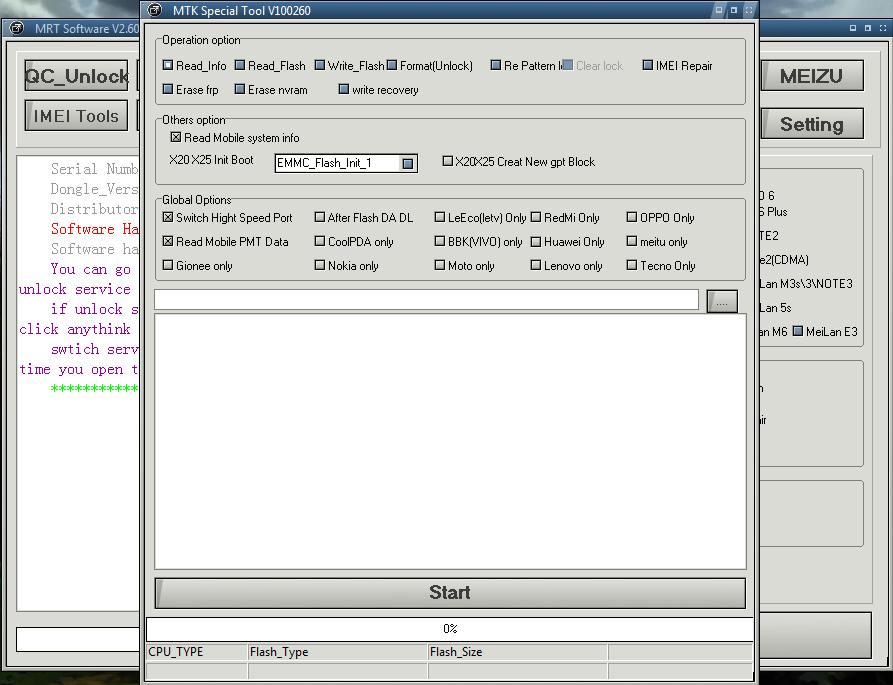Click IMEI Tools button in MRT Software window
The image size is (893, 685).
tap(76, 116)
